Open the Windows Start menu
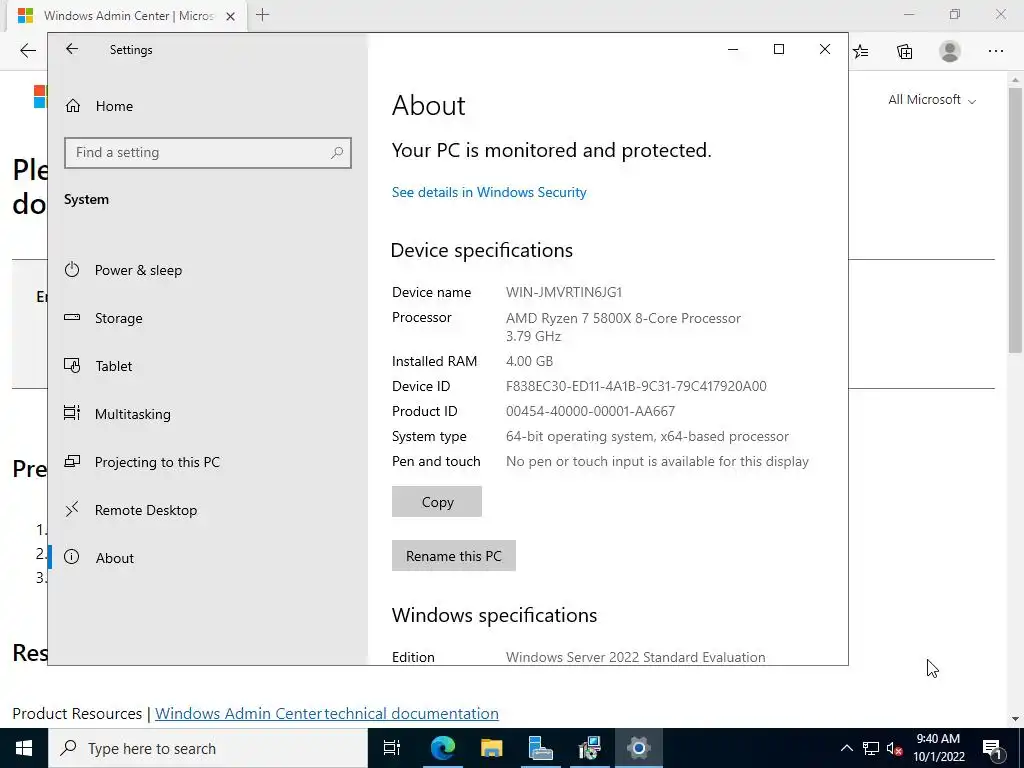1024x768 pixels. 24,748
